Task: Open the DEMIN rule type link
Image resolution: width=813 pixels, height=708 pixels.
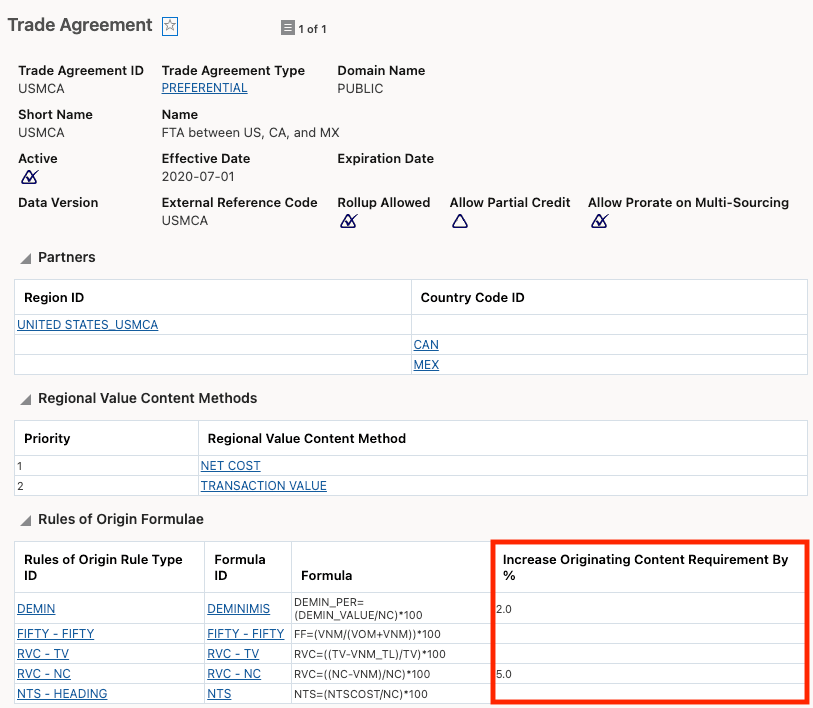Action: 36,608
